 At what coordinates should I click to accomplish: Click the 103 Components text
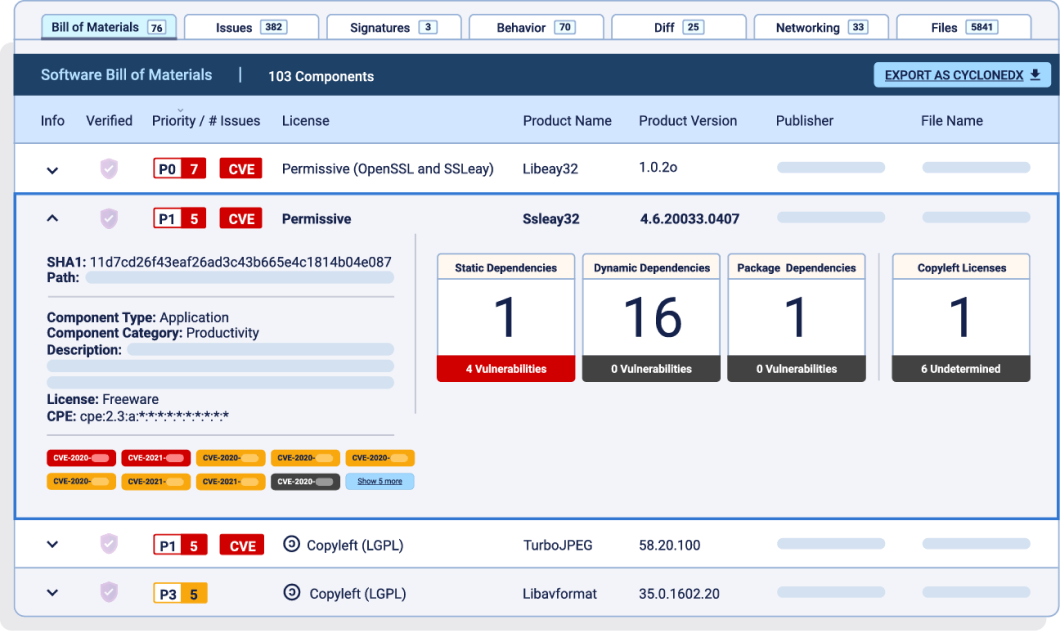(320, 76)
